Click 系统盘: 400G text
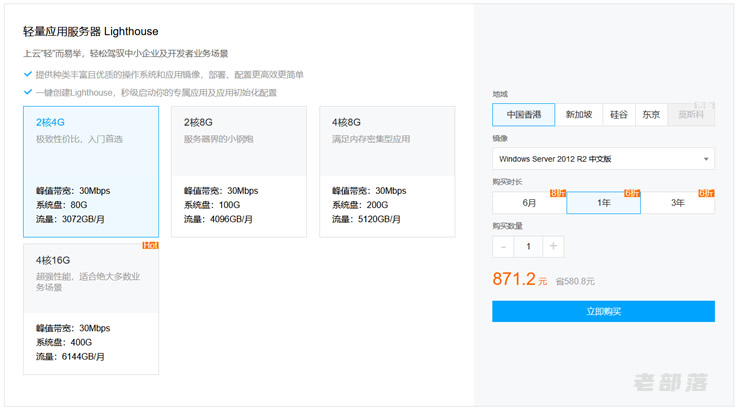 pyautogui.click(x=64, y=342)
